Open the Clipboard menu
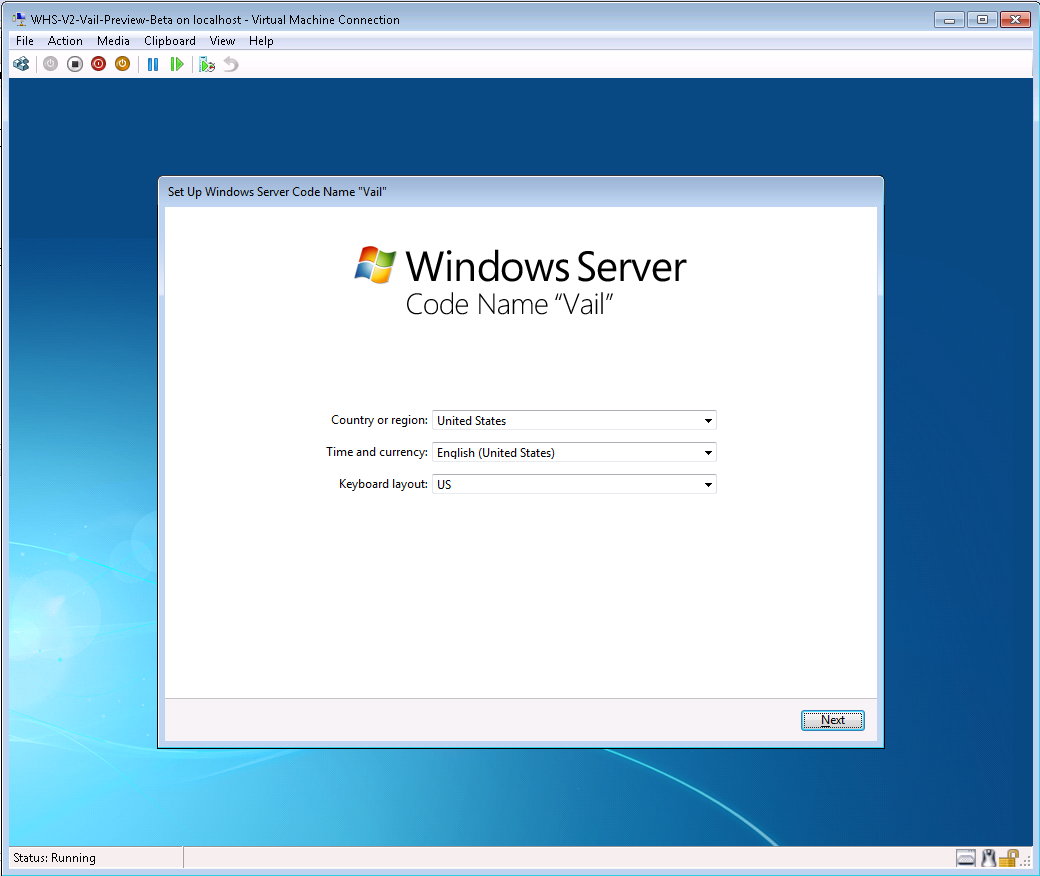This screenshot has width=1040, height=876. pyautogui.click(x=170, y=41)
